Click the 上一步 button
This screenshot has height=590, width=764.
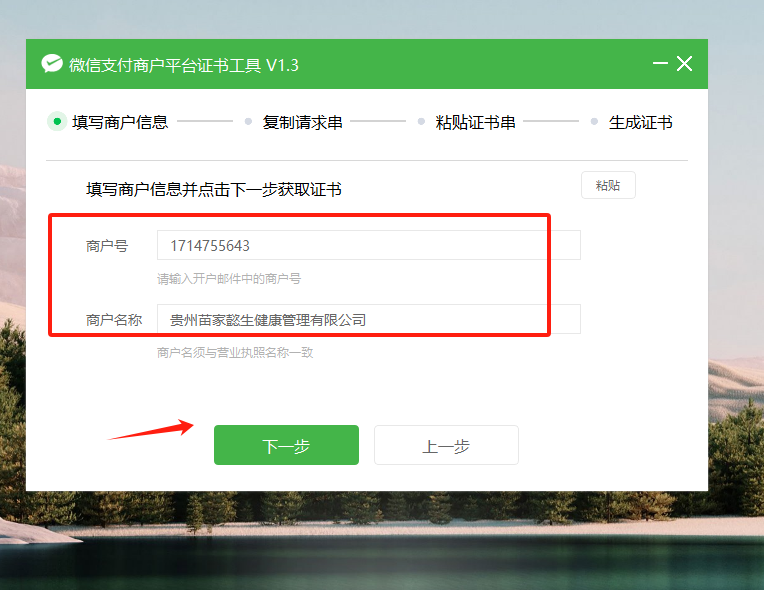446,445
